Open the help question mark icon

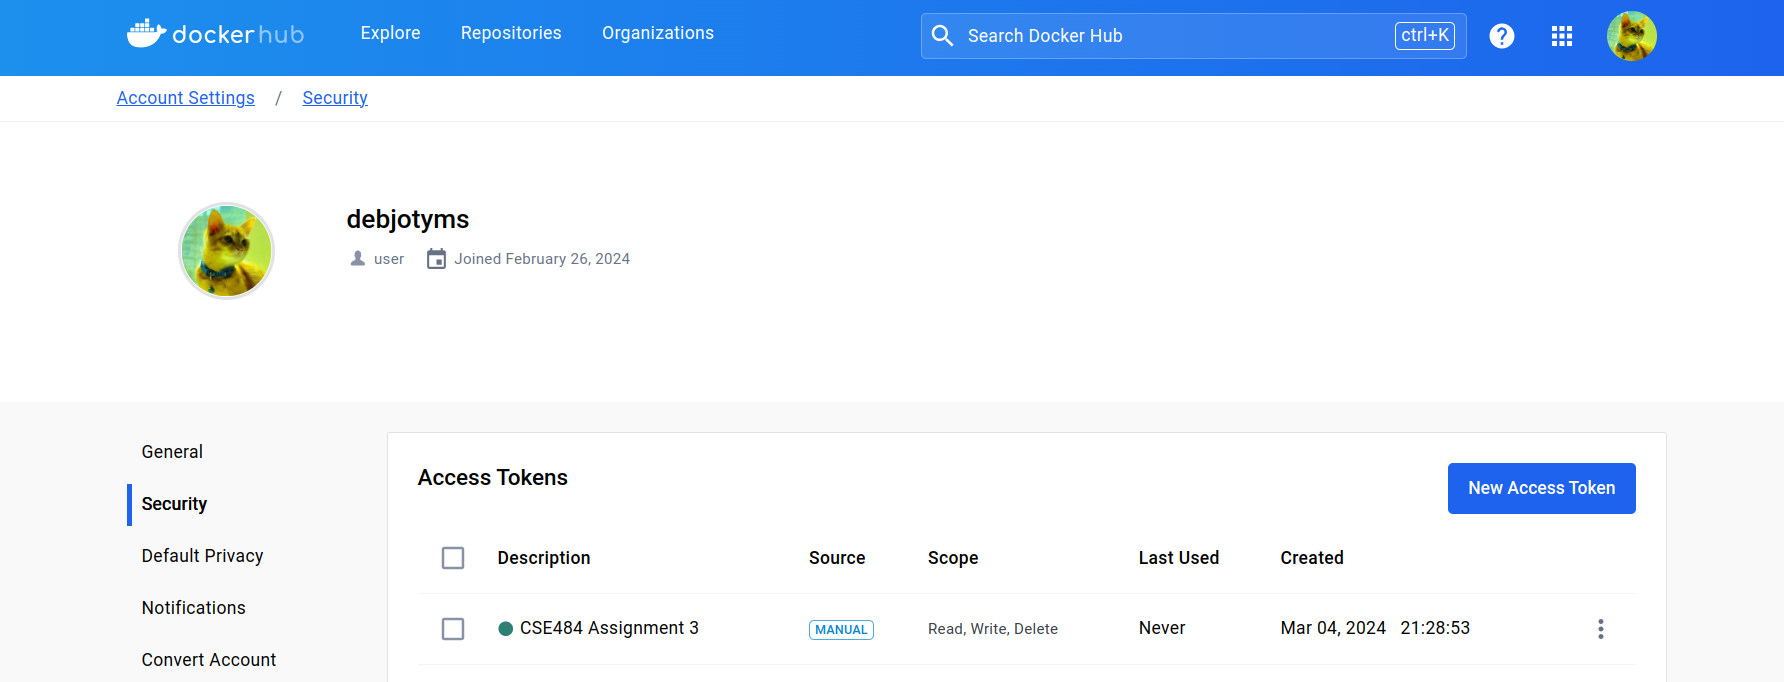1501,36
